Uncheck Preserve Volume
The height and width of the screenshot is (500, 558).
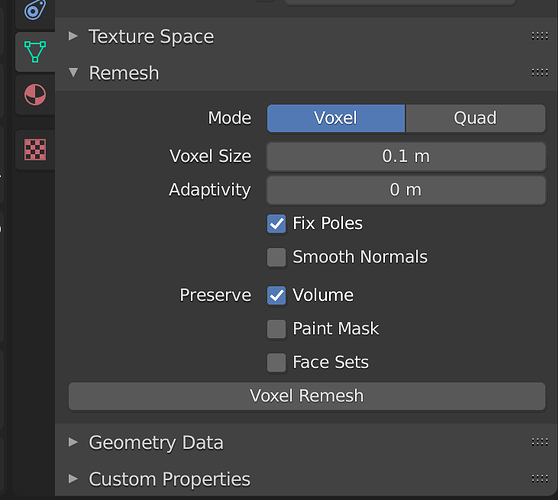[277, 295]
